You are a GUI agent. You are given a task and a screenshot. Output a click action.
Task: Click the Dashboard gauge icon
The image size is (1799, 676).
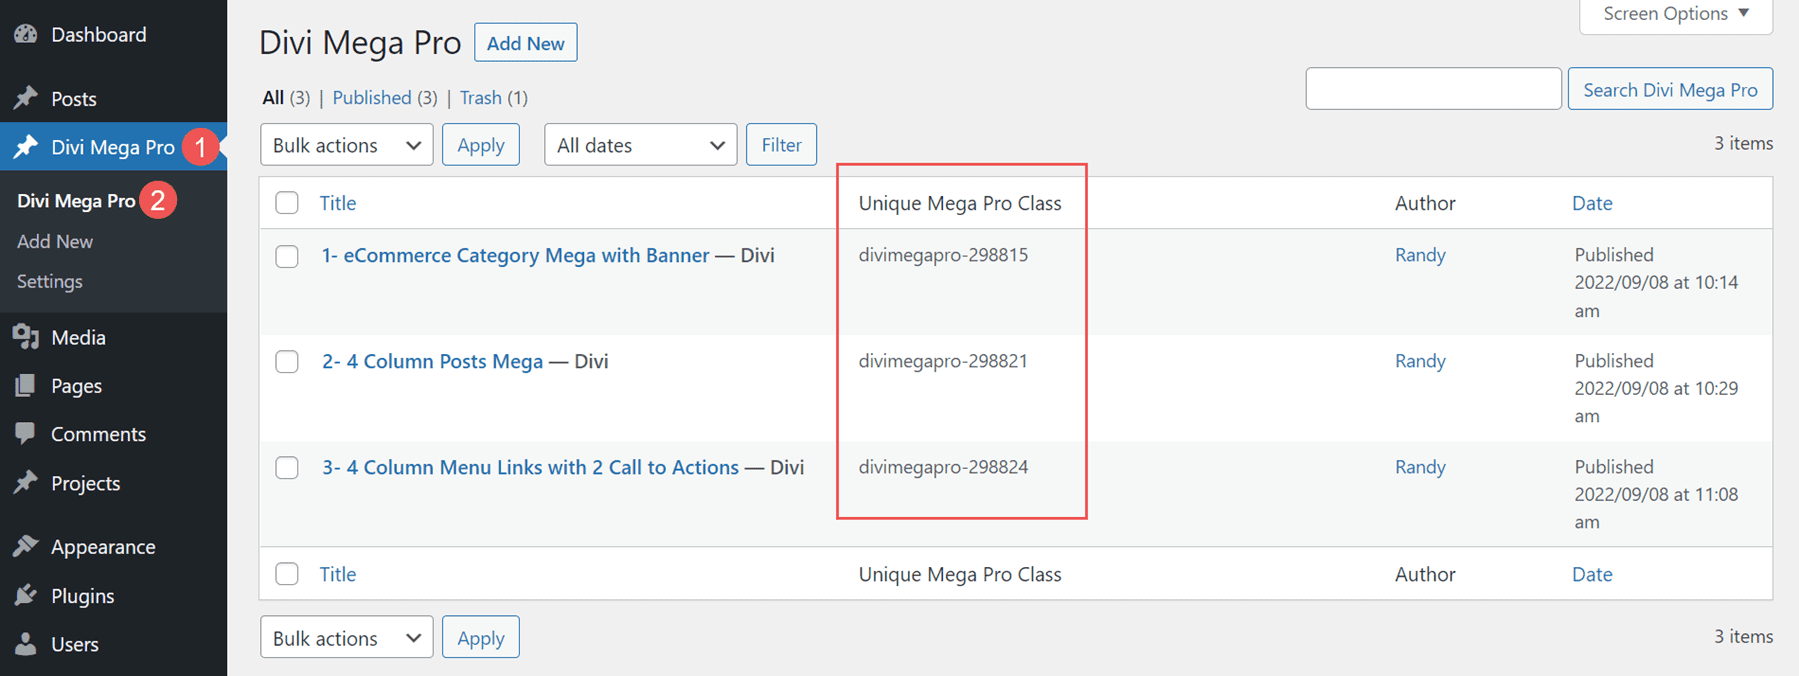click(x=26, y=34)
